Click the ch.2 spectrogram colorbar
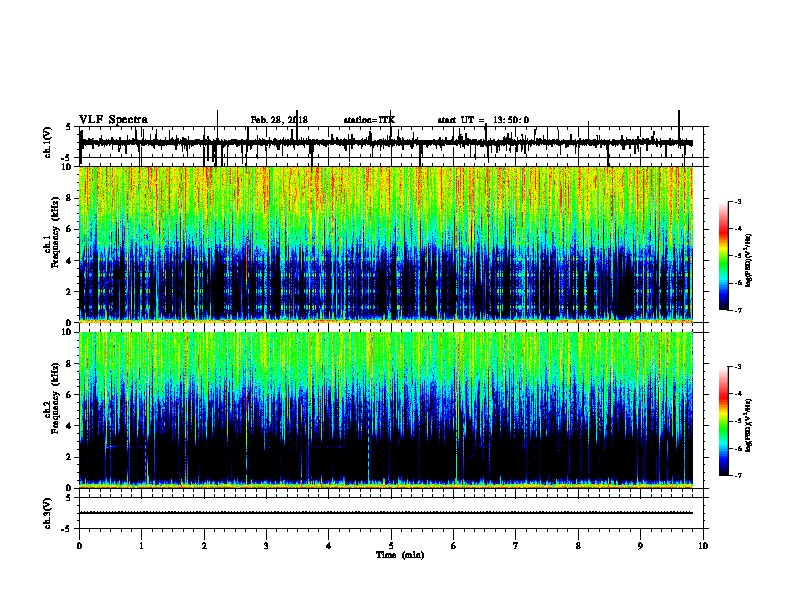Screen dimensions: 792x612 [723, 421]
